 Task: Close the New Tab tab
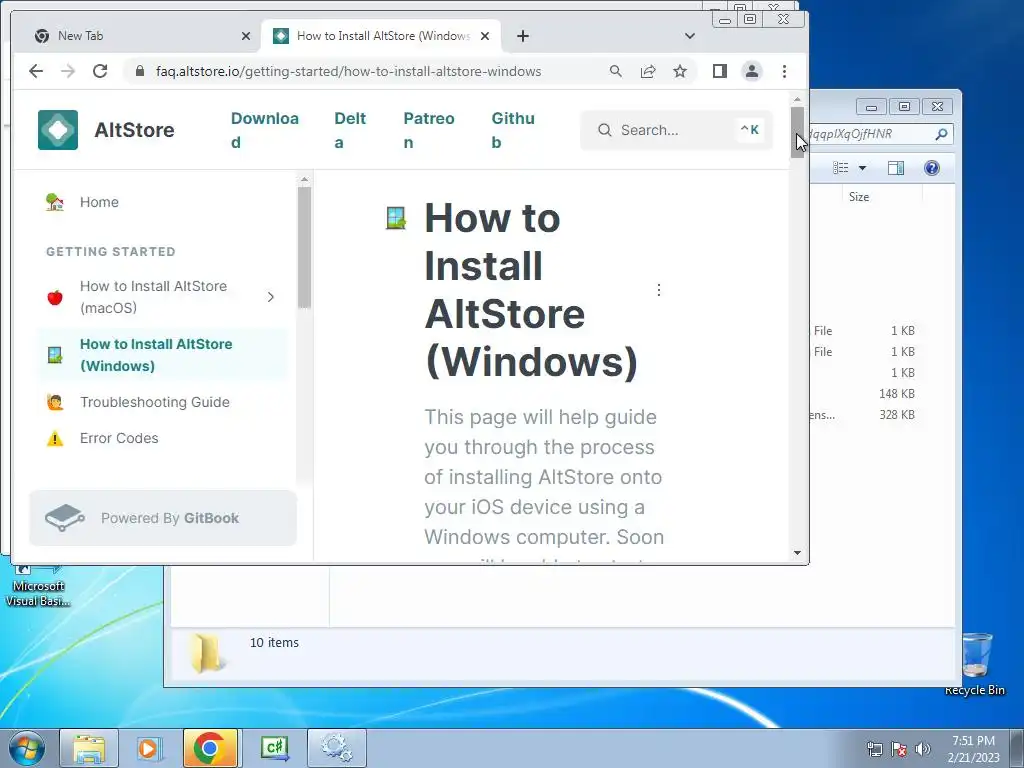pos(246,36)
